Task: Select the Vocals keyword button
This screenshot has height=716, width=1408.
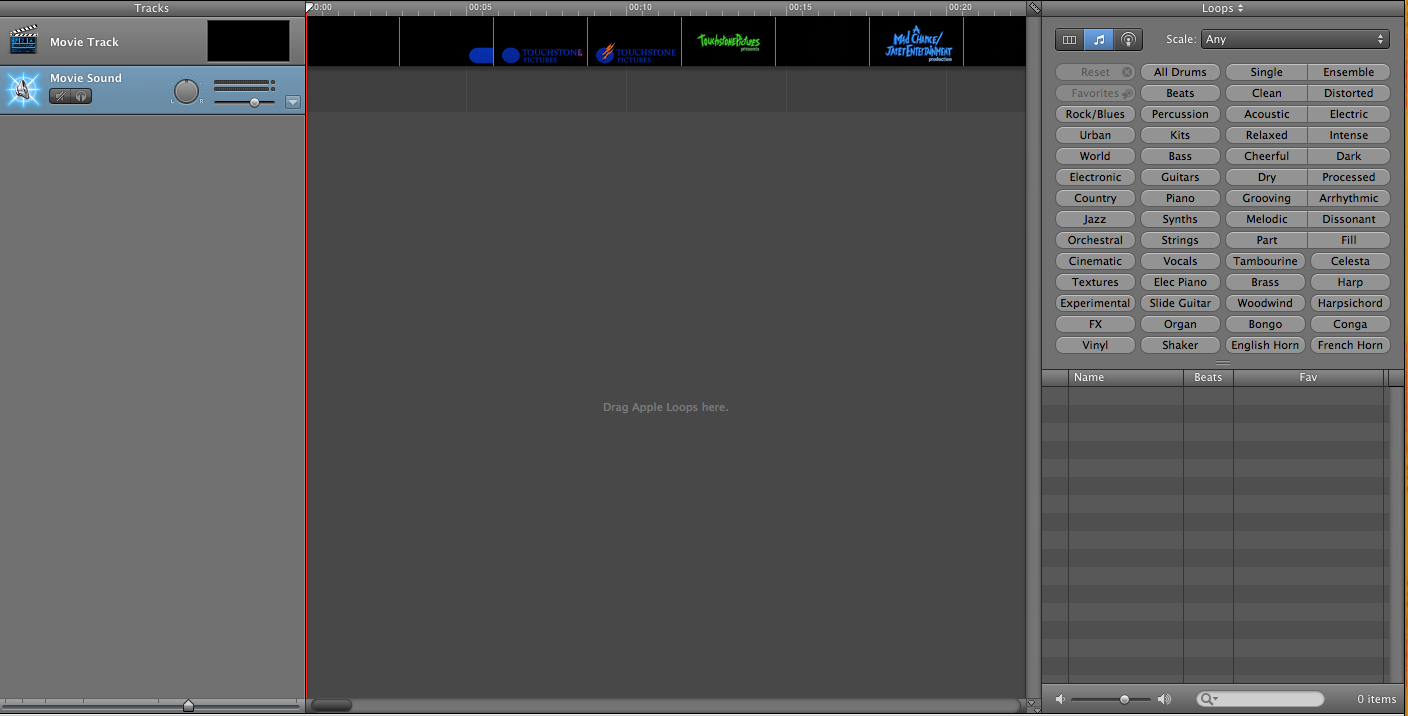Action: point(1180,261)
